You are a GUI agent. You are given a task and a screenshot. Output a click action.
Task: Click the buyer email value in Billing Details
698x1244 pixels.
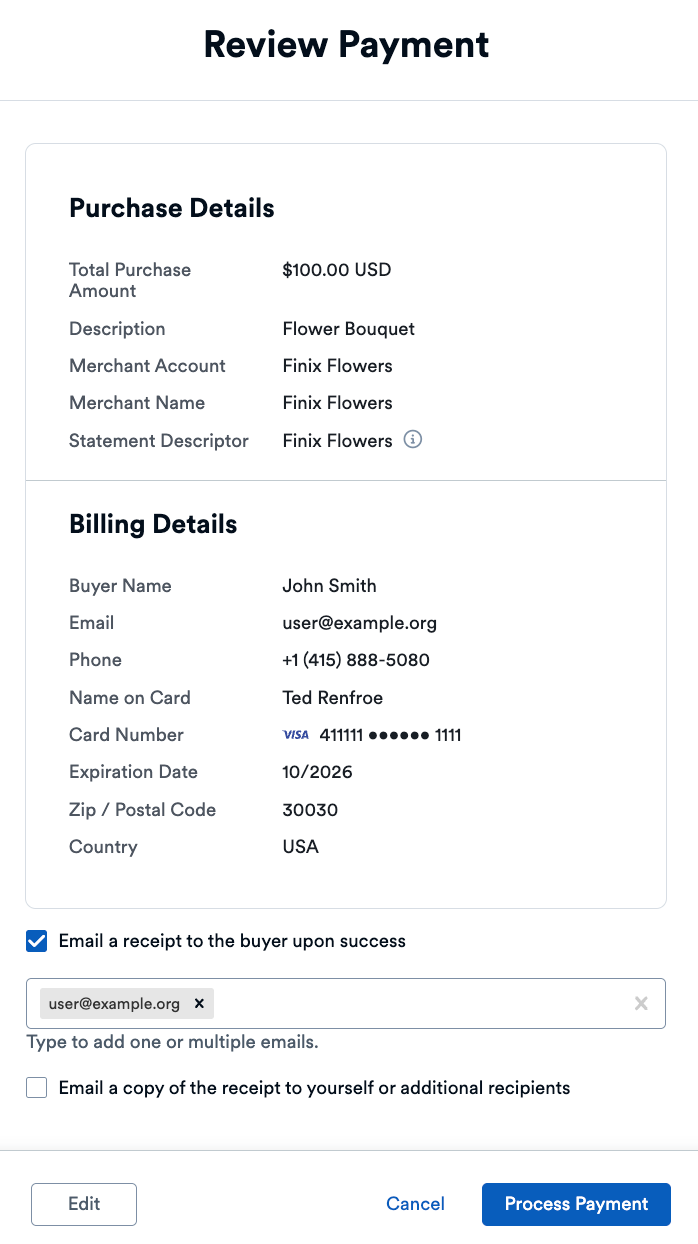(360, 623)
